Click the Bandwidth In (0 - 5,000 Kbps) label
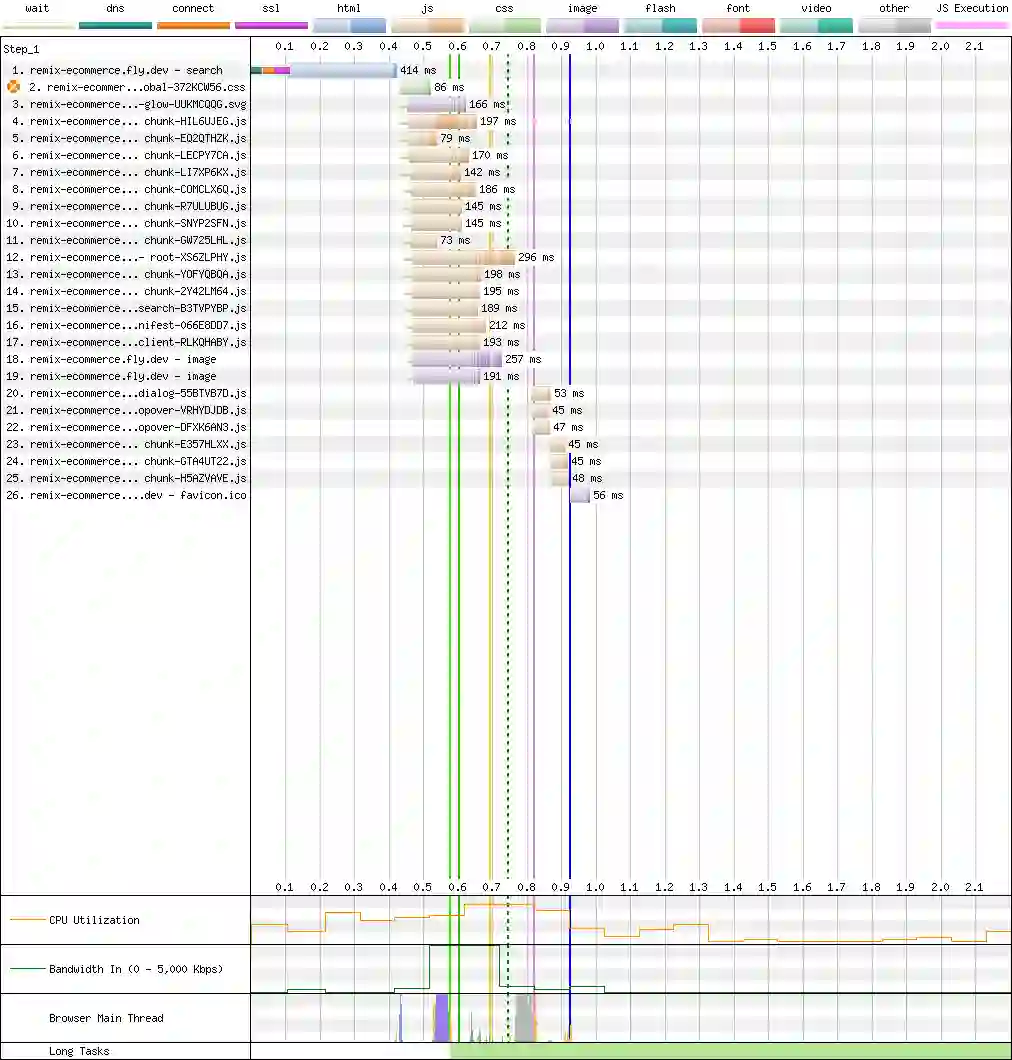 pyautogui.click(x=136, y=969)
